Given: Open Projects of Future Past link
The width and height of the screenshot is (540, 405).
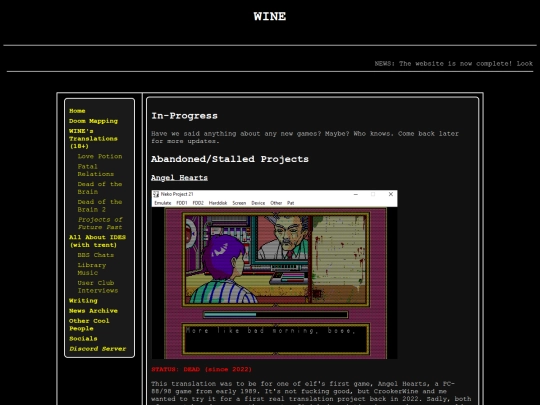Looking at the screenshot, I should tap(100, 223).
